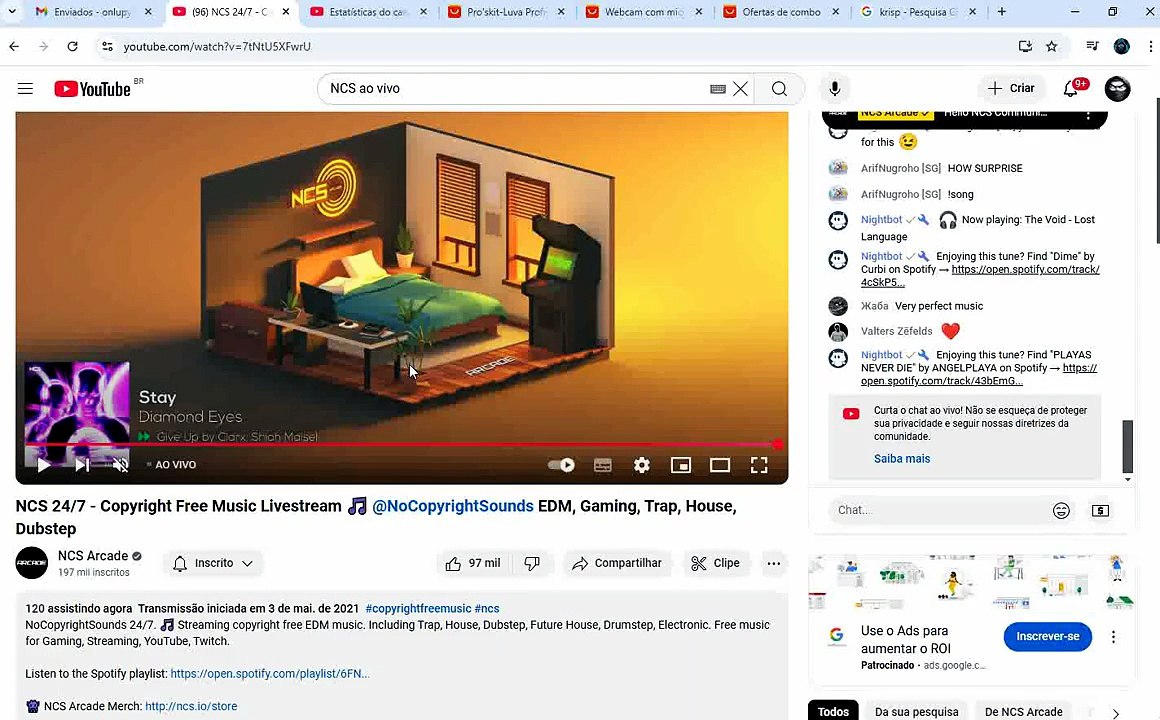Image resolution: width=1160 pixels, height=720 pixels.
Task: Switch to the Pro'skit-Luva tab
Action: (x=506, y=12)
